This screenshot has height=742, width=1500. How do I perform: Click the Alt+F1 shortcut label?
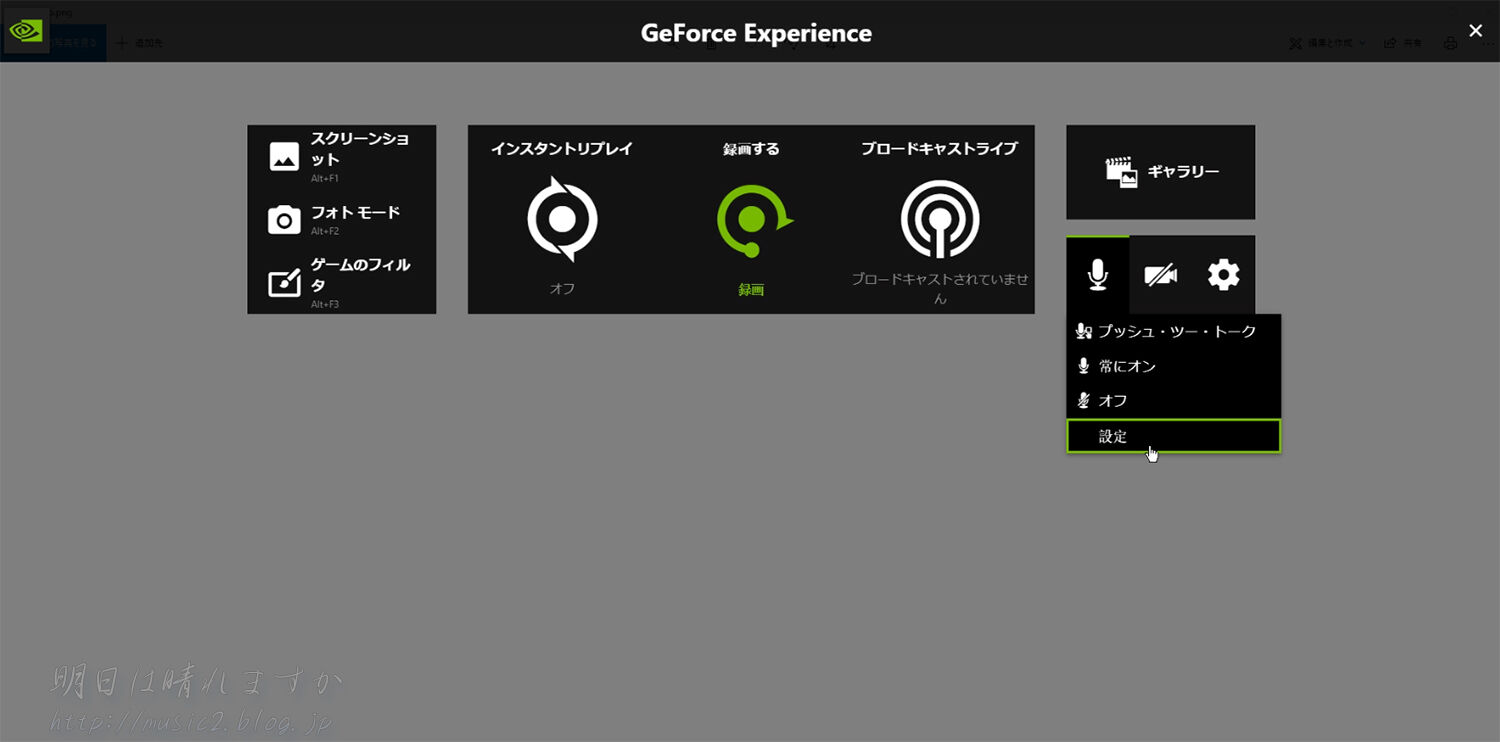click(325, 179)
